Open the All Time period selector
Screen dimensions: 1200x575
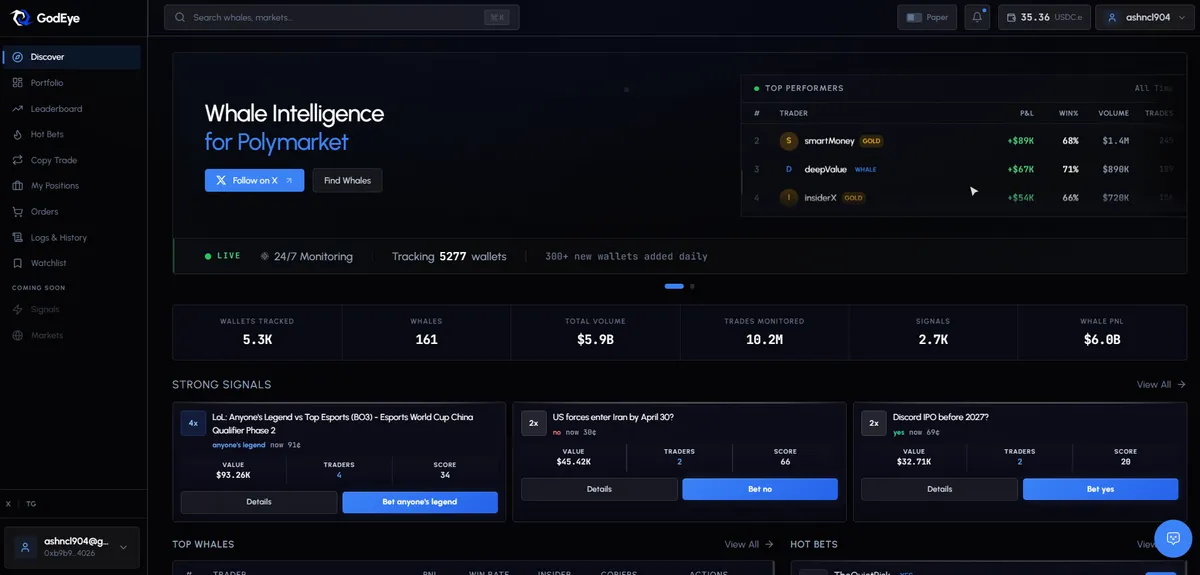[x=1155, y=88]
